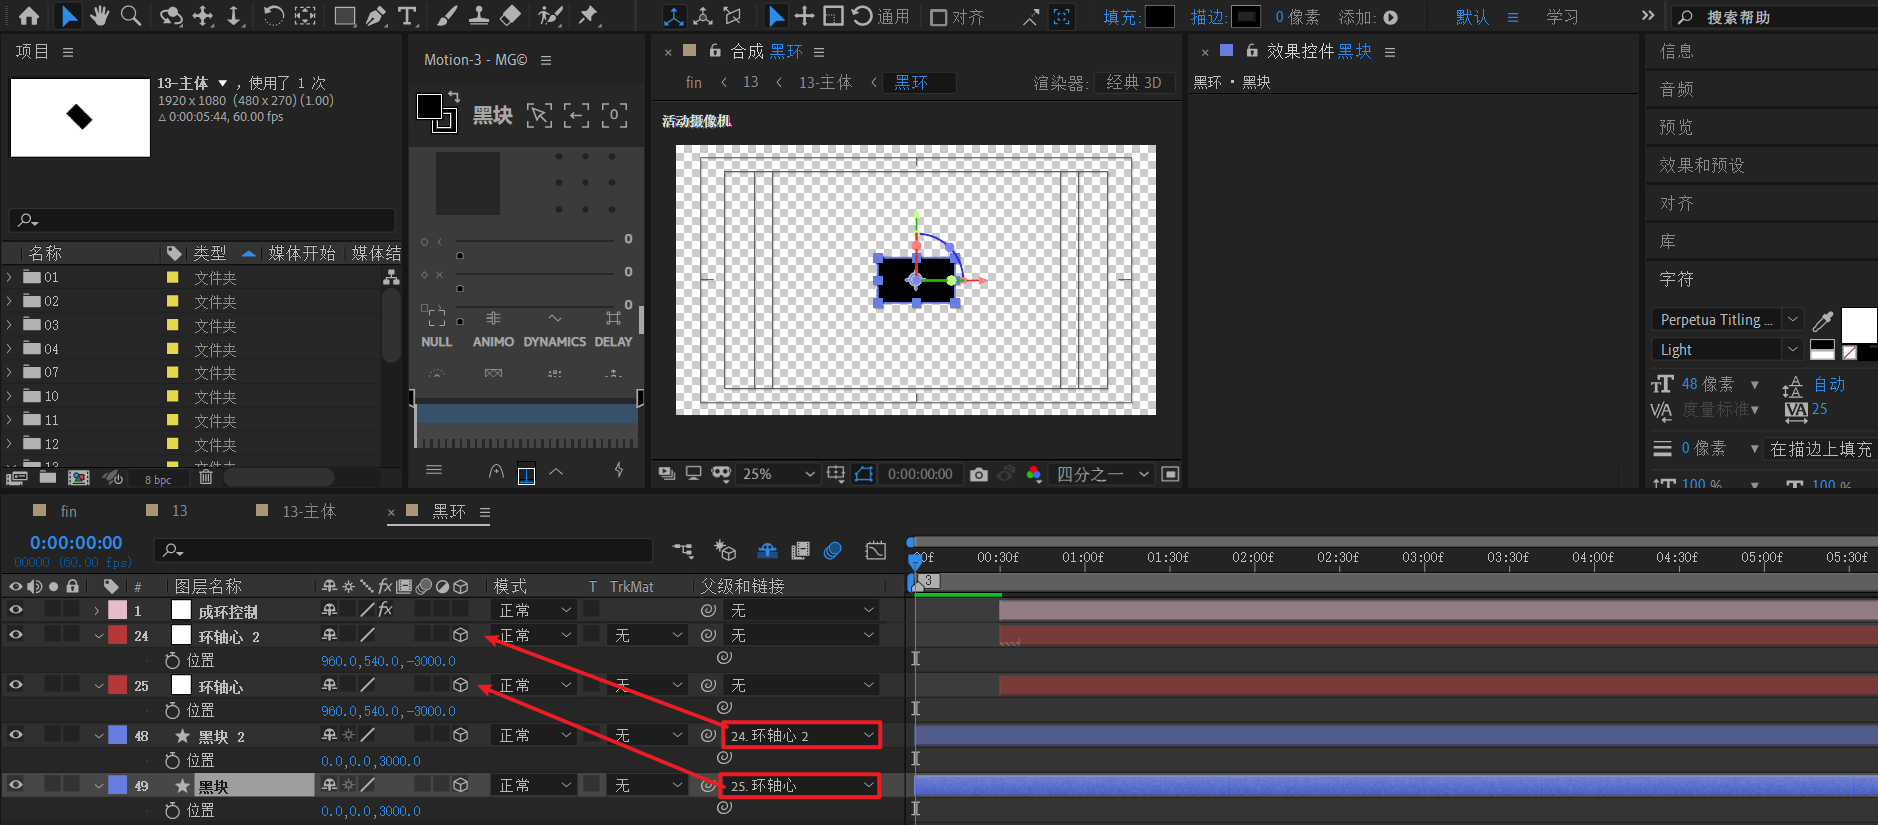Select the Brush tool
Viewport: 1878px width, 825px height.
(448, 16)
